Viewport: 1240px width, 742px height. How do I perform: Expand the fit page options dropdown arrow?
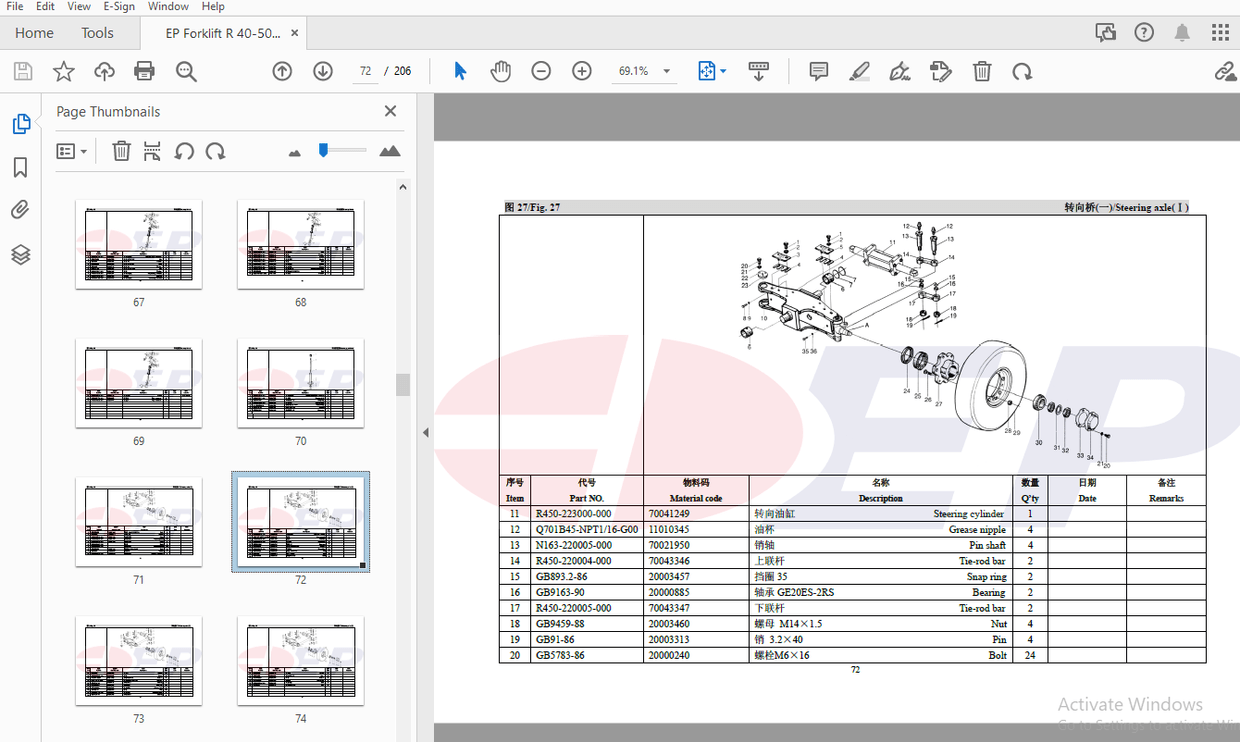coord(723,71)
